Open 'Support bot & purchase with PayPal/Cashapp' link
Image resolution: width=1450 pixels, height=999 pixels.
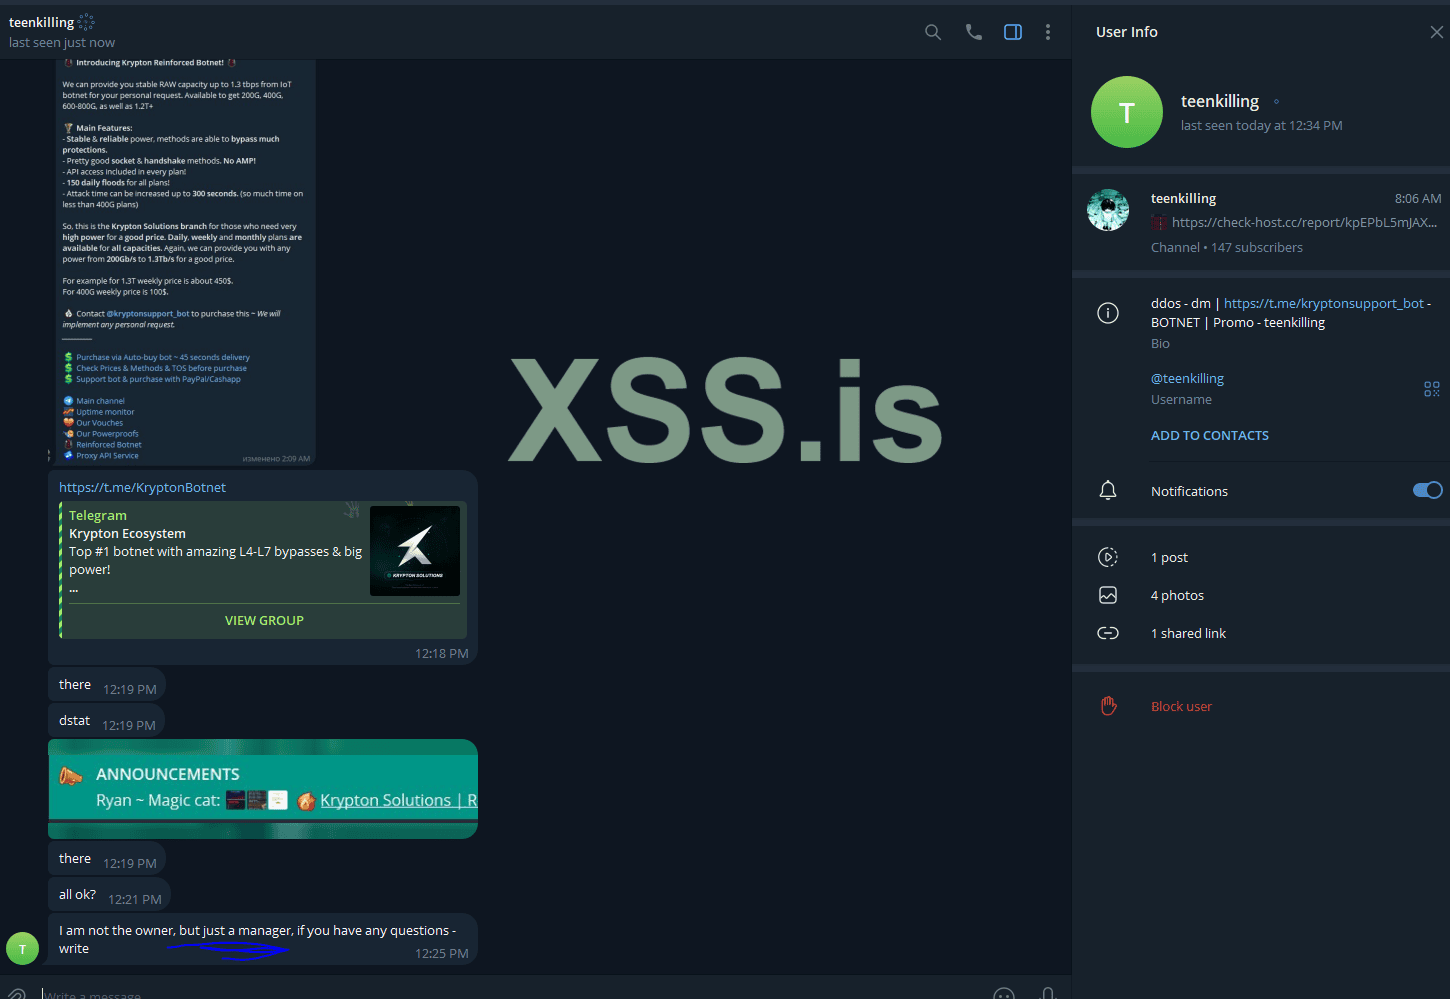pyautogui.click(x=158, y=379)
